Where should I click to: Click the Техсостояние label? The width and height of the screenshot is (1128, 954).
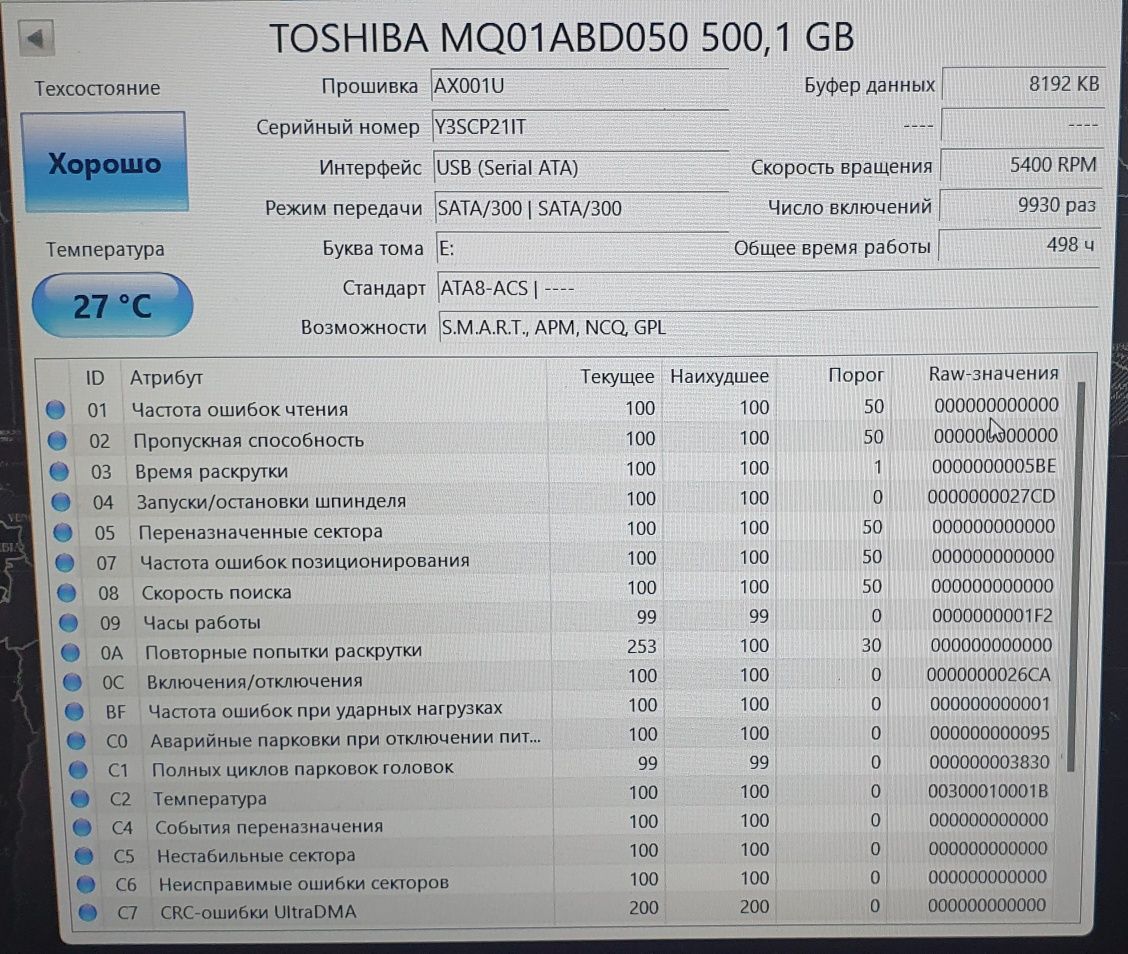click(98, 88)
